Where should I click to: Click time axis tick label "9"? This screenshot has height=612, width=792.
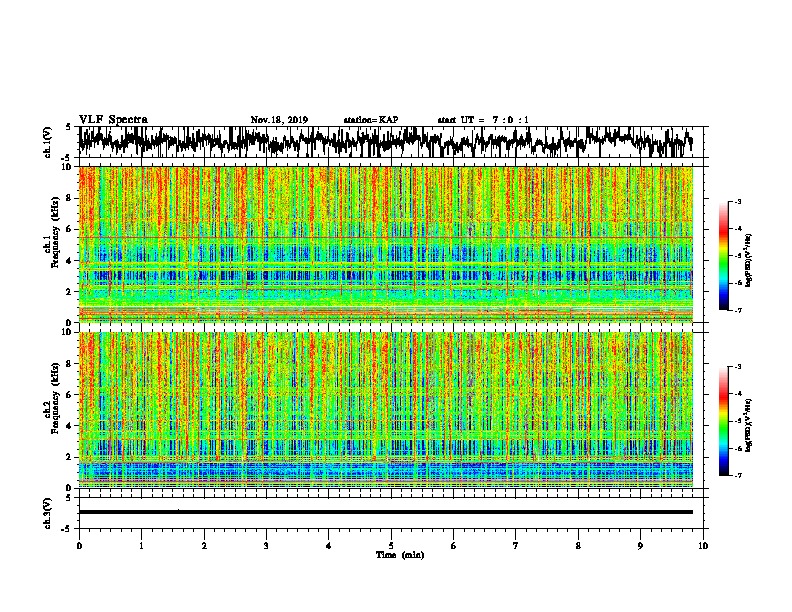tap(640, 546)
